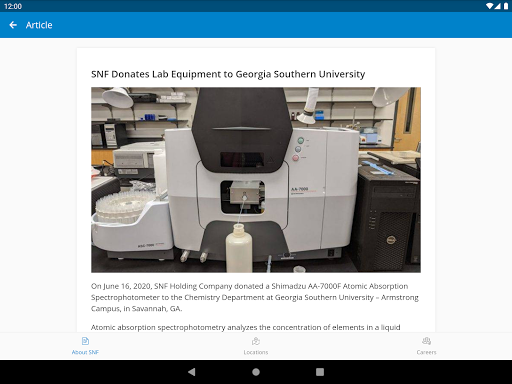Open the Locations tab icon

pos(256,341)
